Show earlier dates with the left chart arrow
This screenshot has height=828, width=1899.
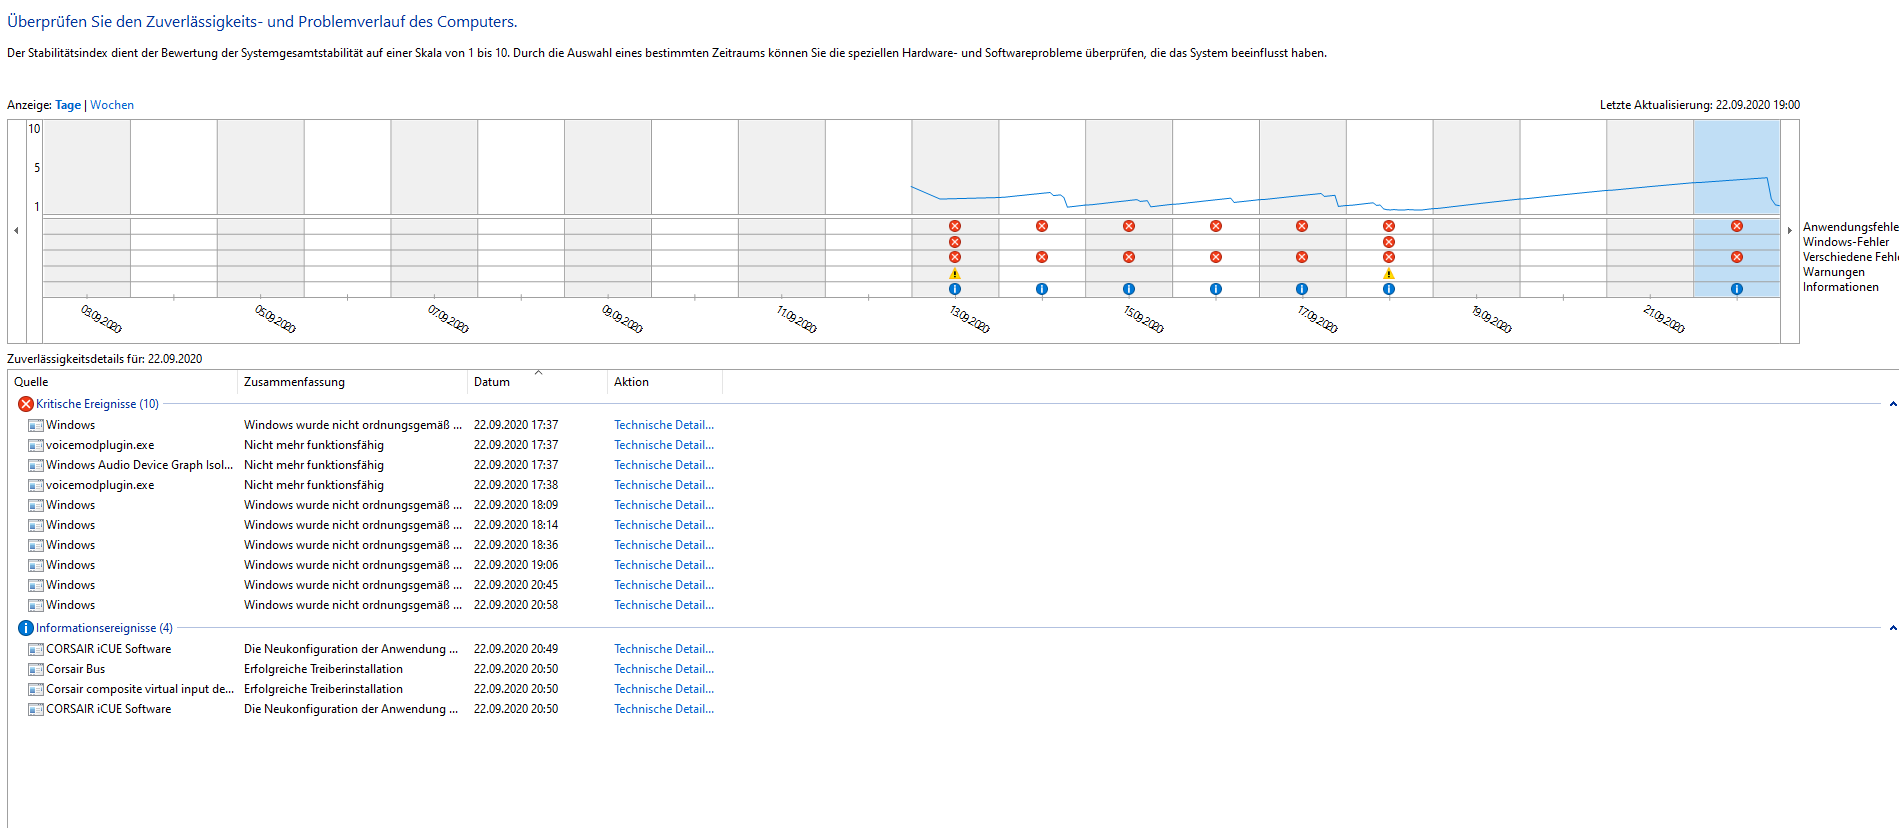click(16, 231)
